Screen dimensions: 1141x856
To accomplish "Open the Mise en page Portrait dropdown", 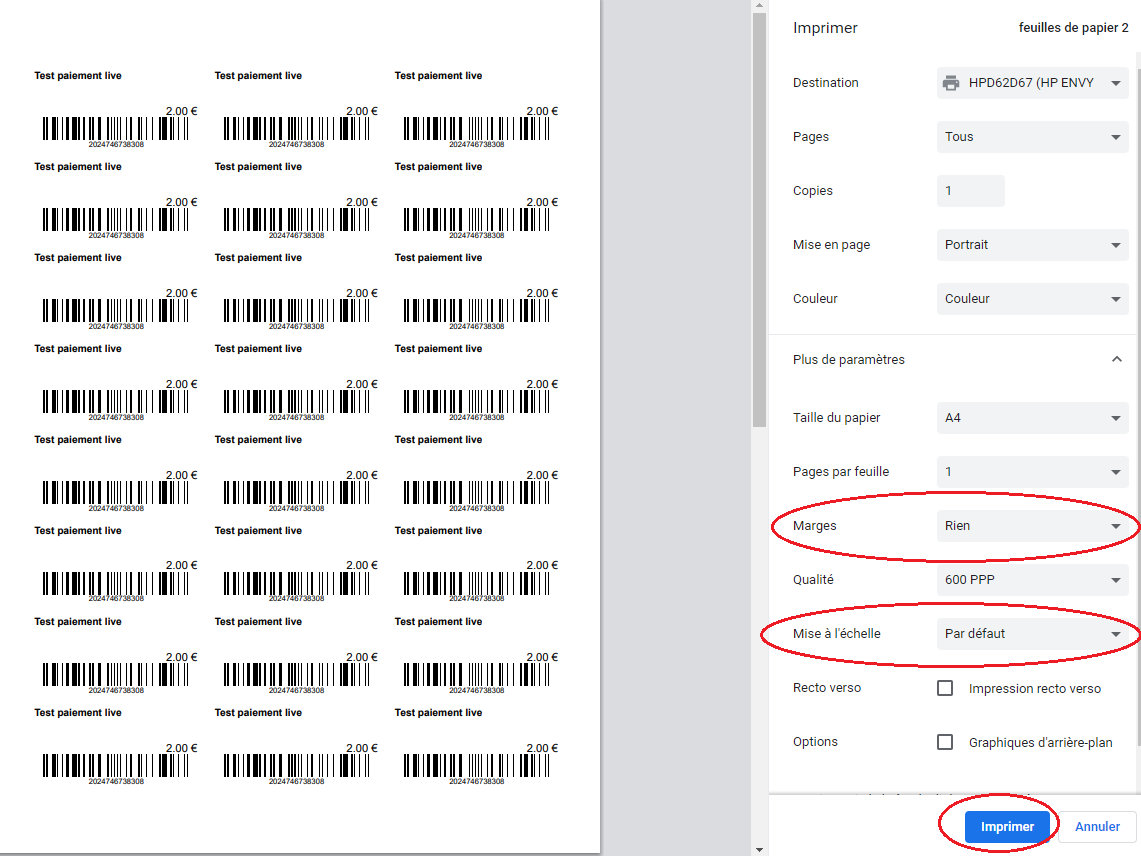I will pos(1033,245).
